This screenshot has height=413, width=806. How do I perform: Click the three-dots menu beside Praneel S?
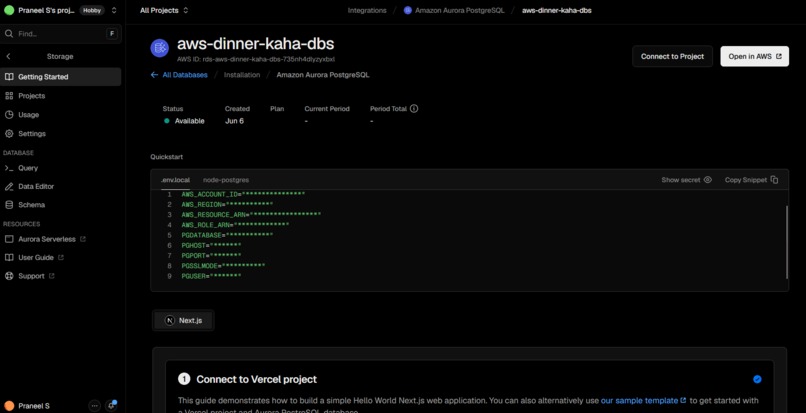(x=94, y=406)
